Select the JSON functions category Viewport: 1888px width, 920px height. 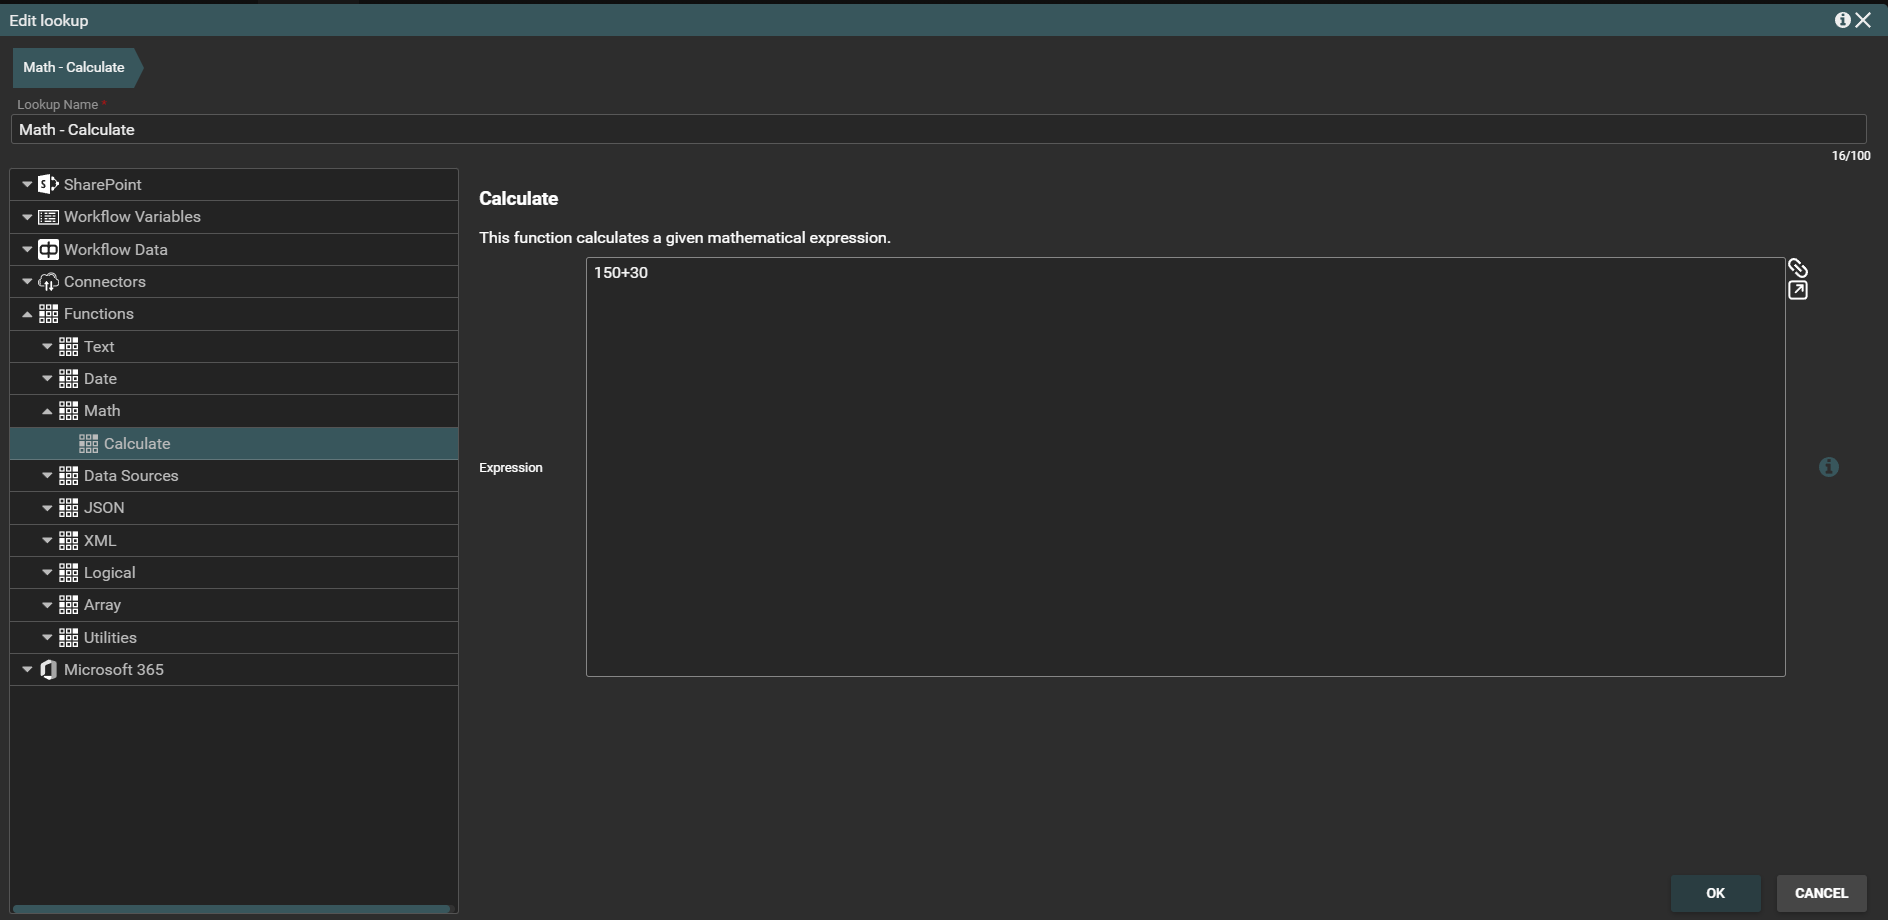pos(104,508)
